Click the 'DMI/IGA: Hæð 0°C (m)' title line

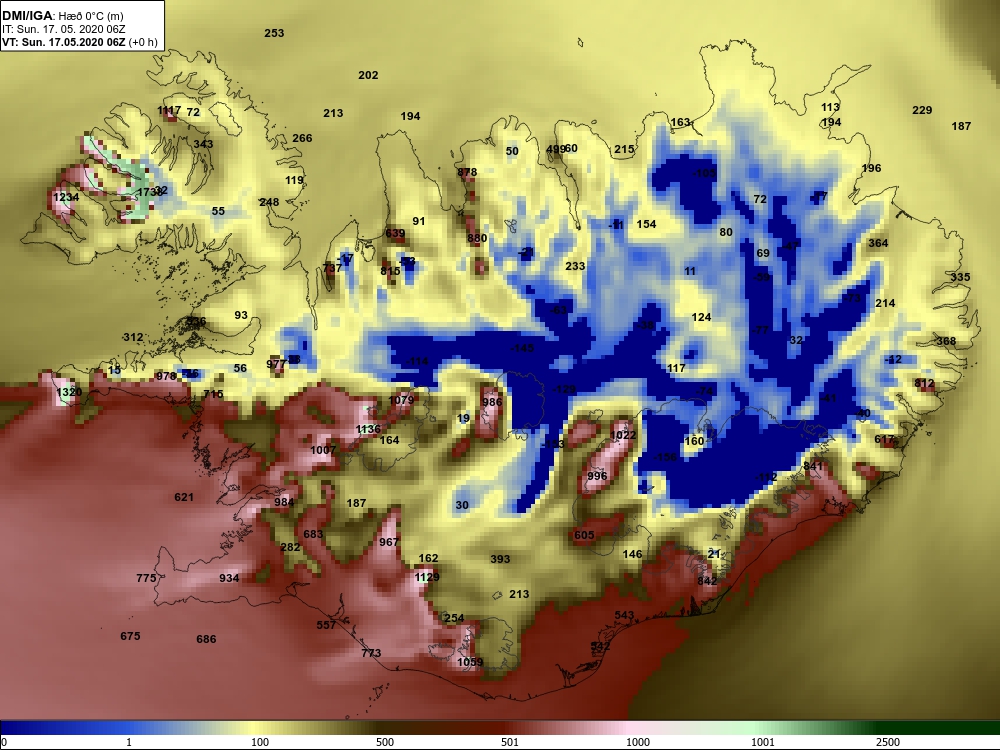62,16
